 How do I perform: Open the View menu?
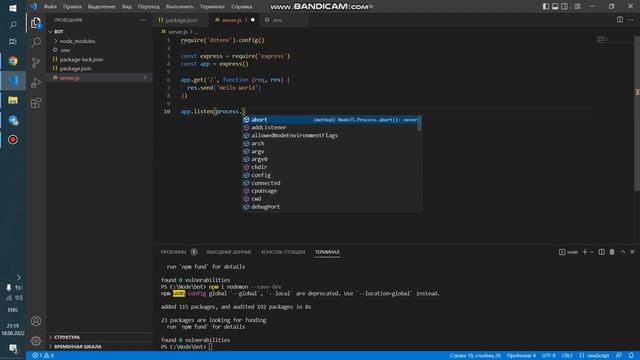click(x=127, y=7)
